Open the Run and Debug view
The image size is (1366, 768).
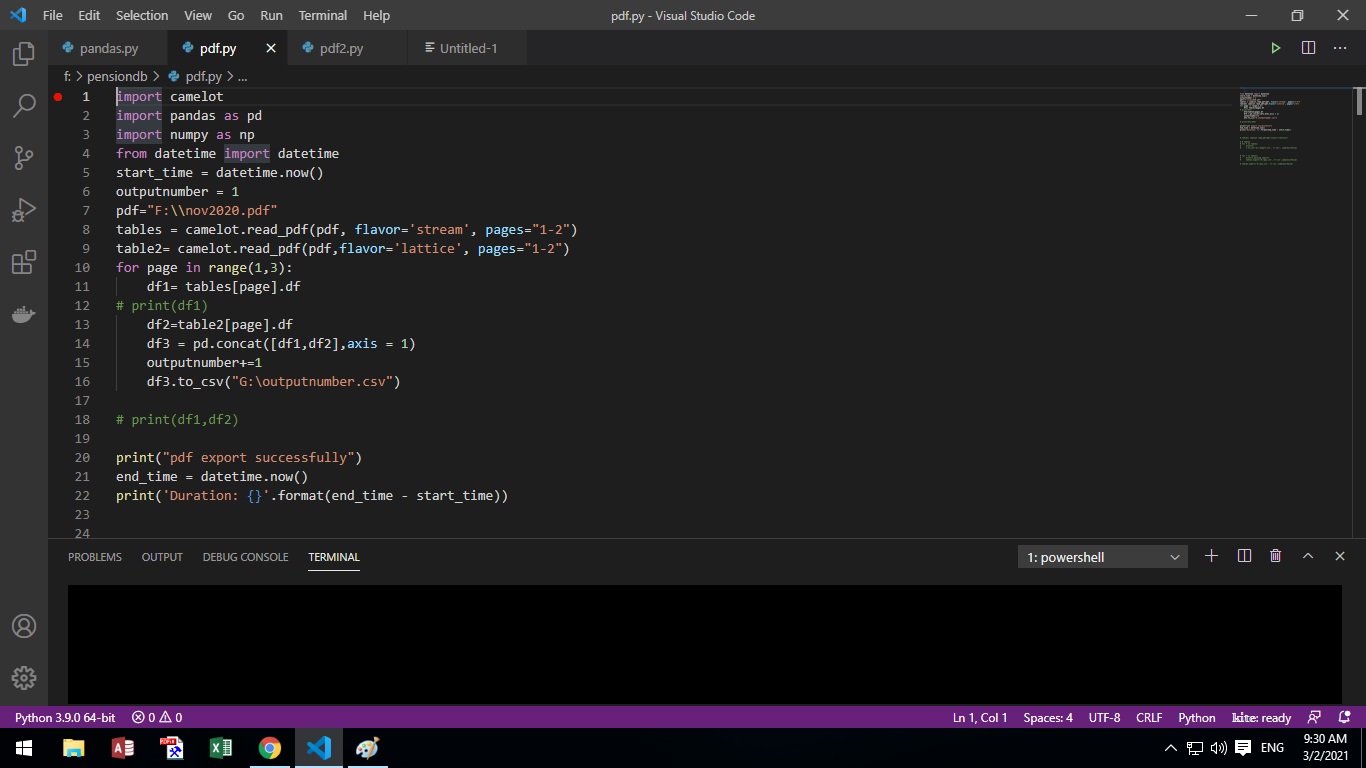click(23, 209)
